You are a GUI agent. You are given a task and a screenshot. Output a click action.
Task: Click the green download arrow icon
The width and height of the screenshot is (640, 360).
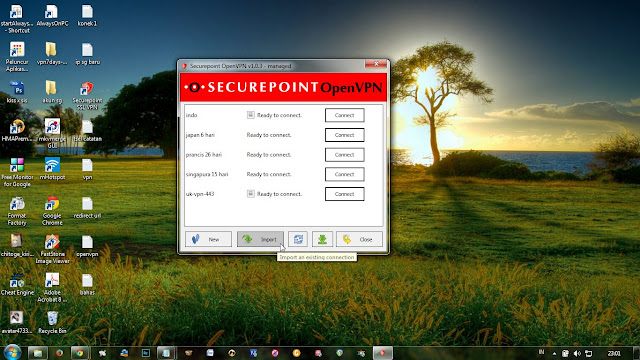click(322, 239)
